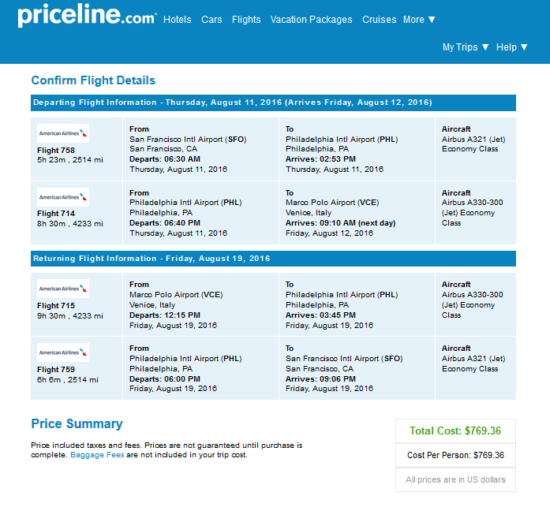The width and height of the screenshot is (550, 507).
Task: Click the Total Cost $769.36 box
Action: click(455, 431)
